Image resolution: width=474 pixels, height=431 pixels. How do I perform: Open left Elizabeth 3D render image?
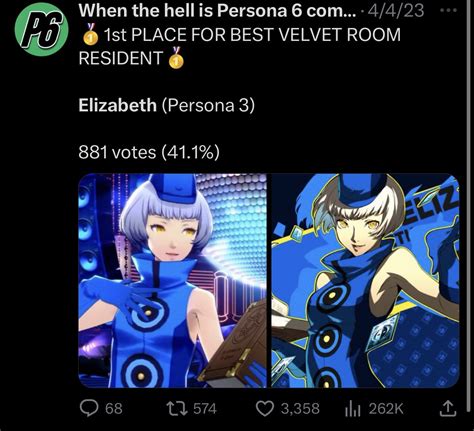(x=173, y=281)
